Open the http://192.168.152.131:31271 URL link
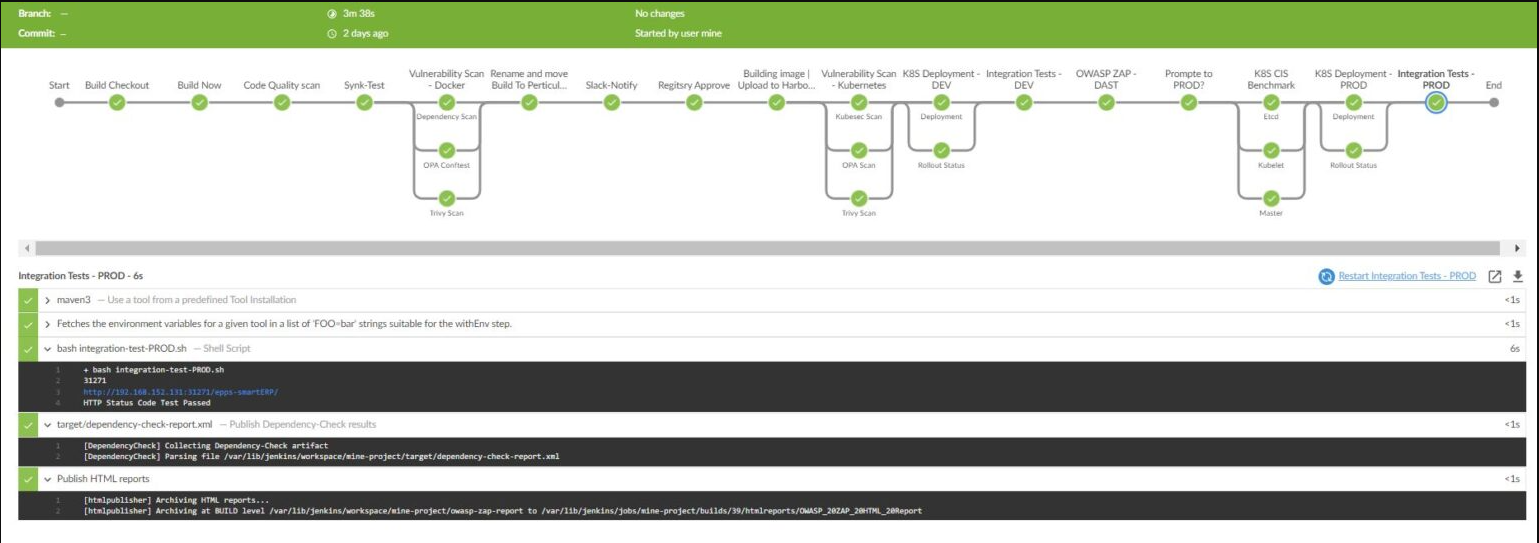The height and width of the screenshot is (543, 1539). pos(180,392)
